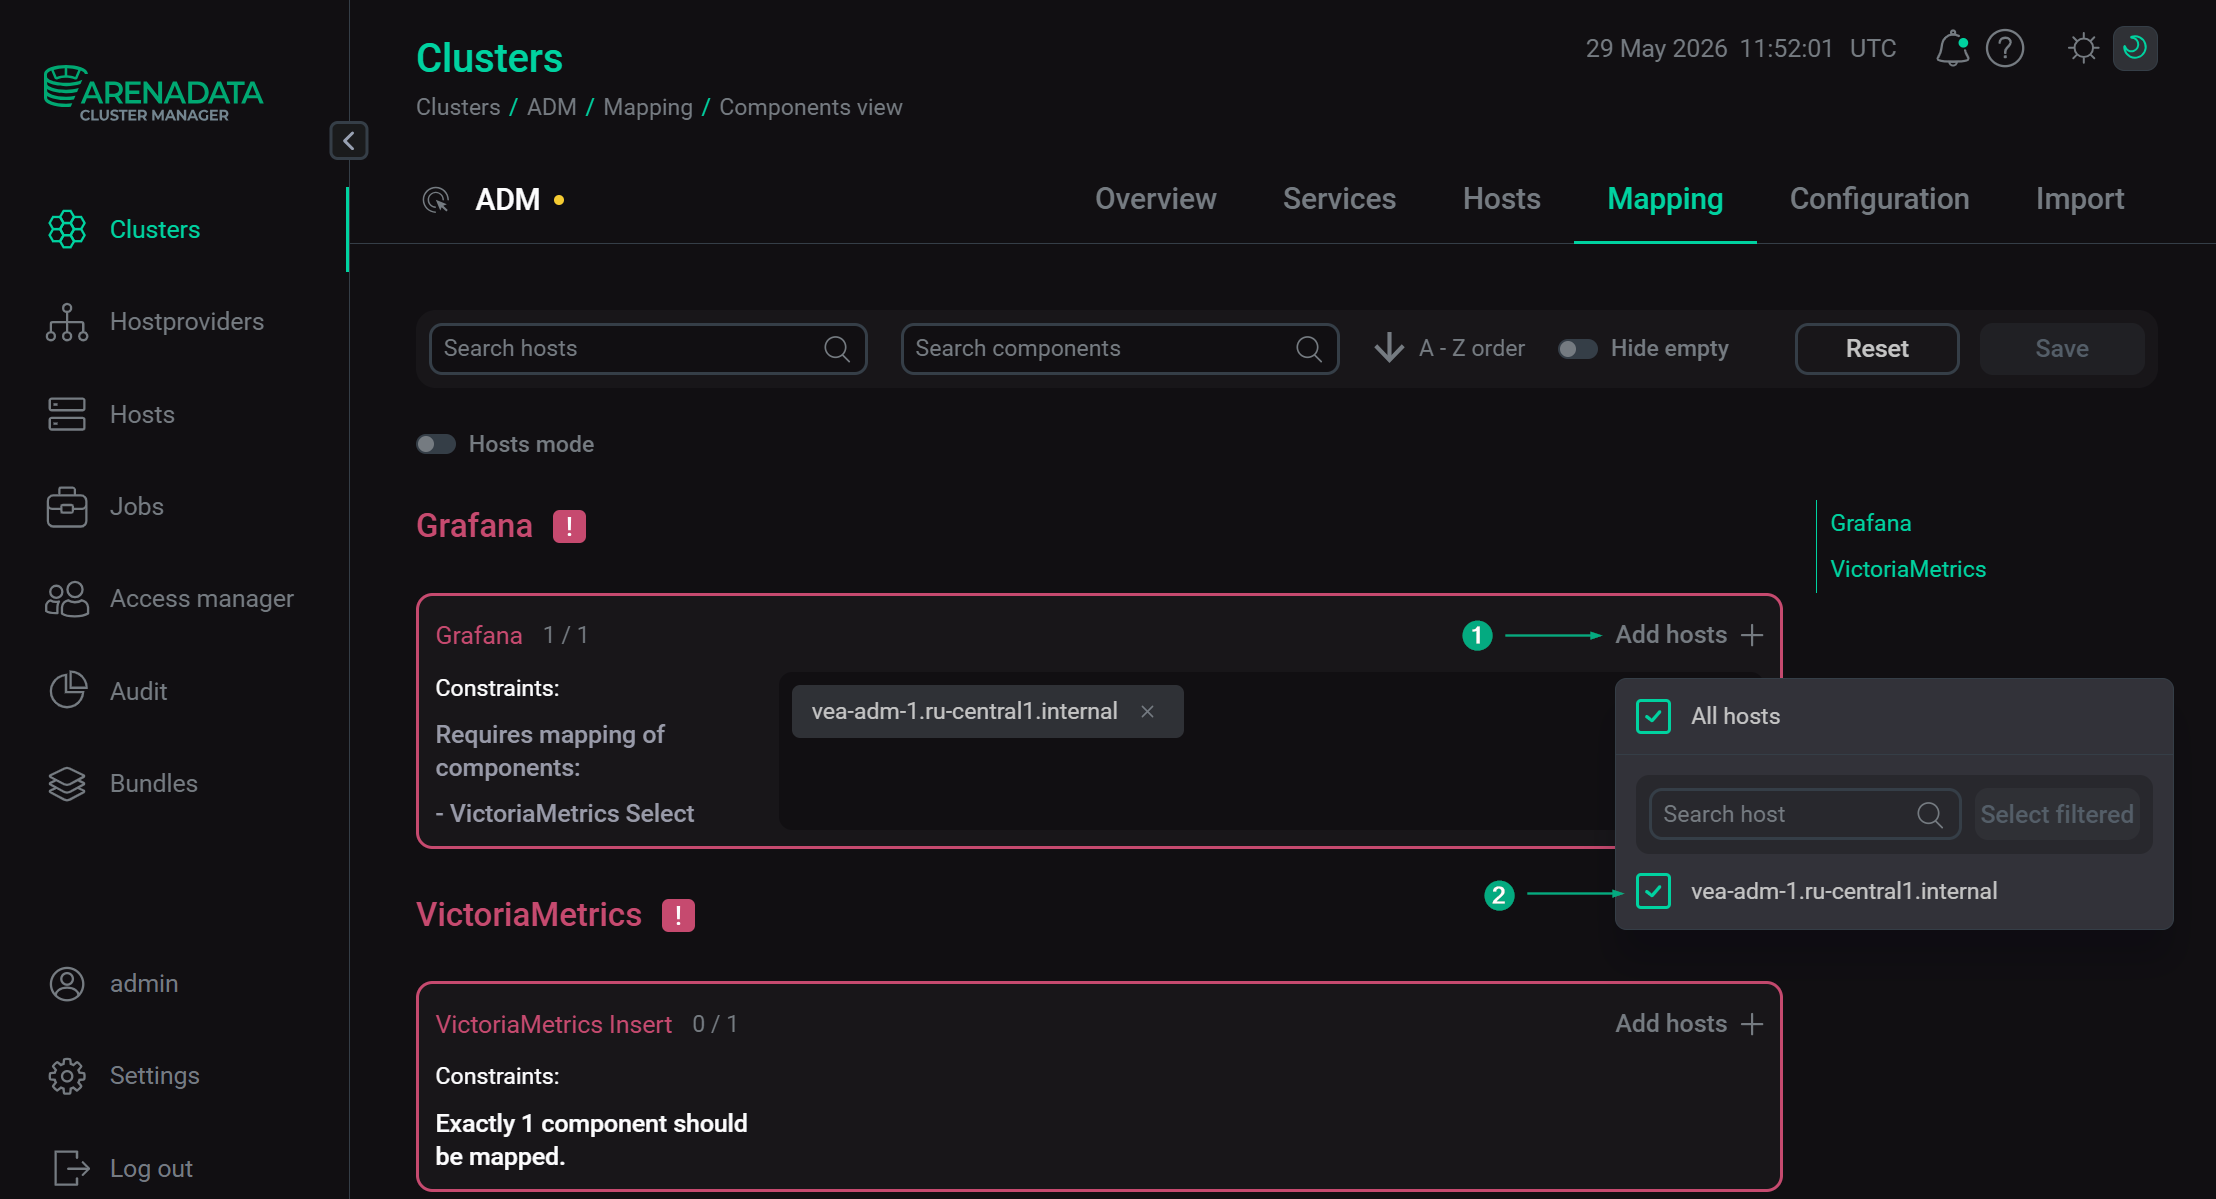The image size is (2216, 1199).
Task: Click the magnifier in Search components
Action: click(x=1309, y=348)
